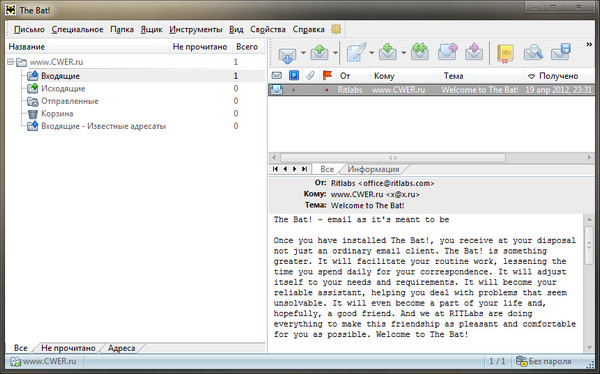The width and height of the screenshot is (600, 374).
Task: Open the Инструменты menu
Action: (196, 29)
